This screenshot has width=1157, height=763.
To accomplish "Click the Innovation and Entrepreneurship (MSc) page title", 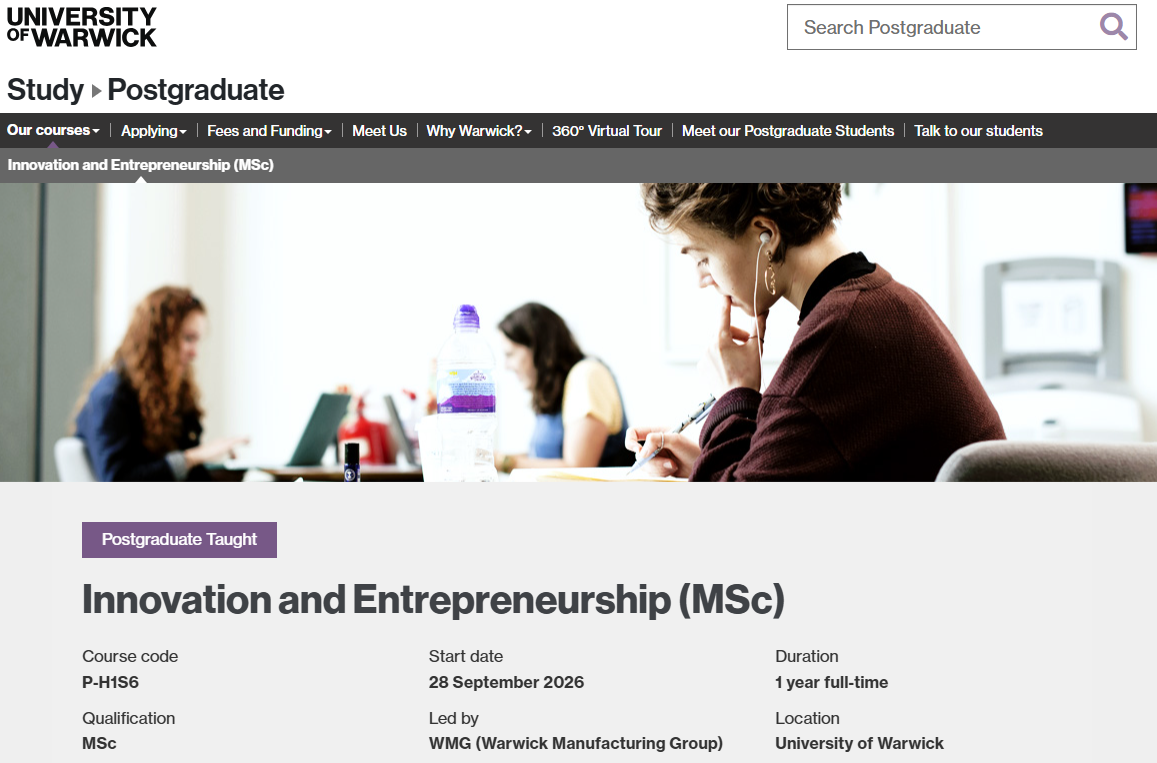I will pos(433,600).
